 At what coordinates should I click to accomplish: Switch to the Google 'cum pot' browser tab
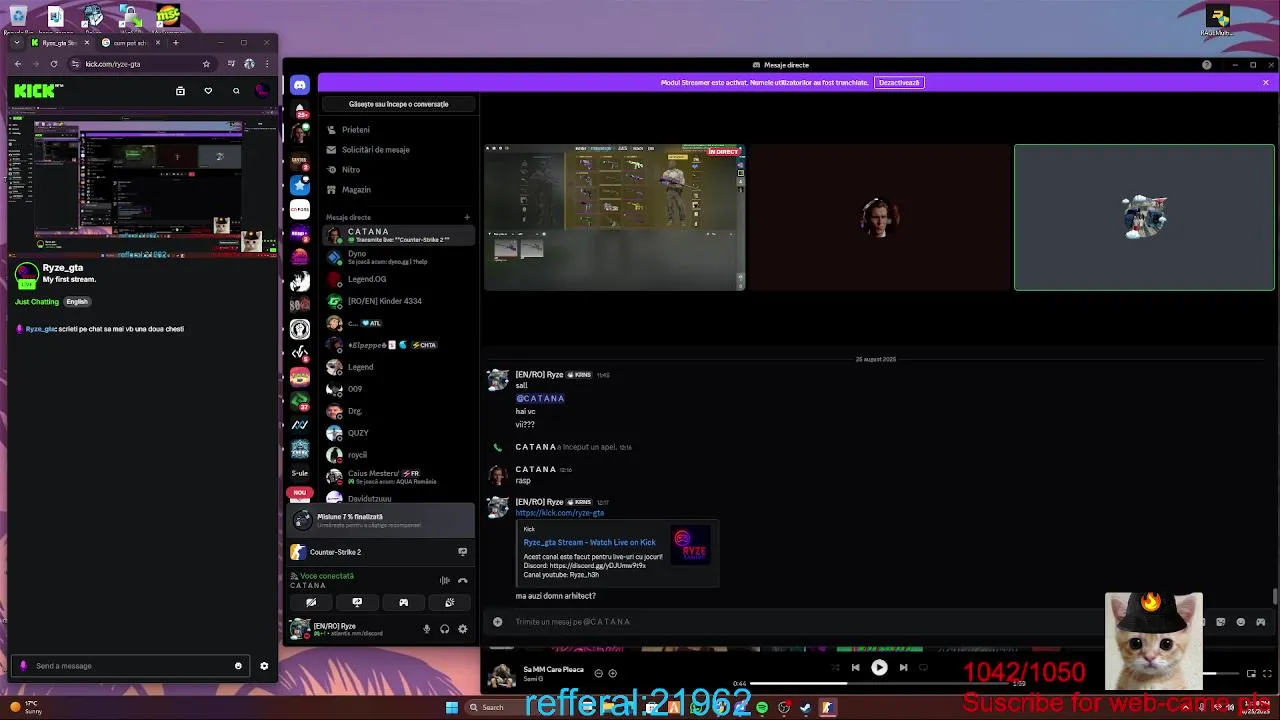coord(130,43)
